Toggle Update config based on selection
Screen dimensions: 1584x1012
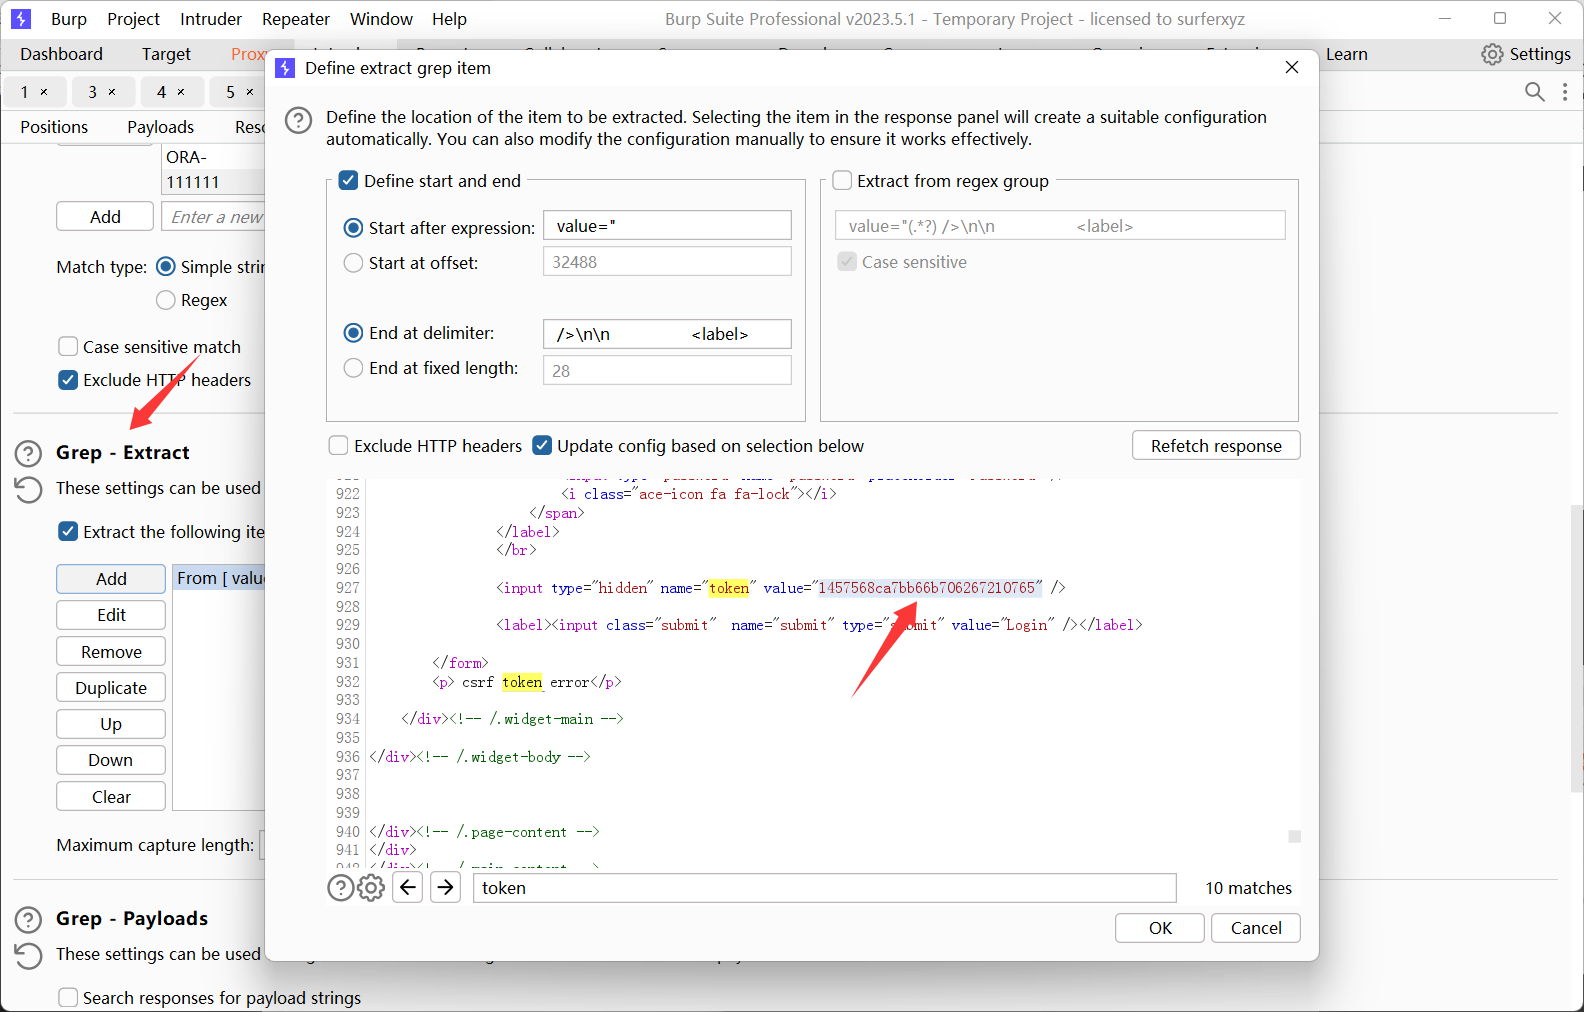(542, 445)
